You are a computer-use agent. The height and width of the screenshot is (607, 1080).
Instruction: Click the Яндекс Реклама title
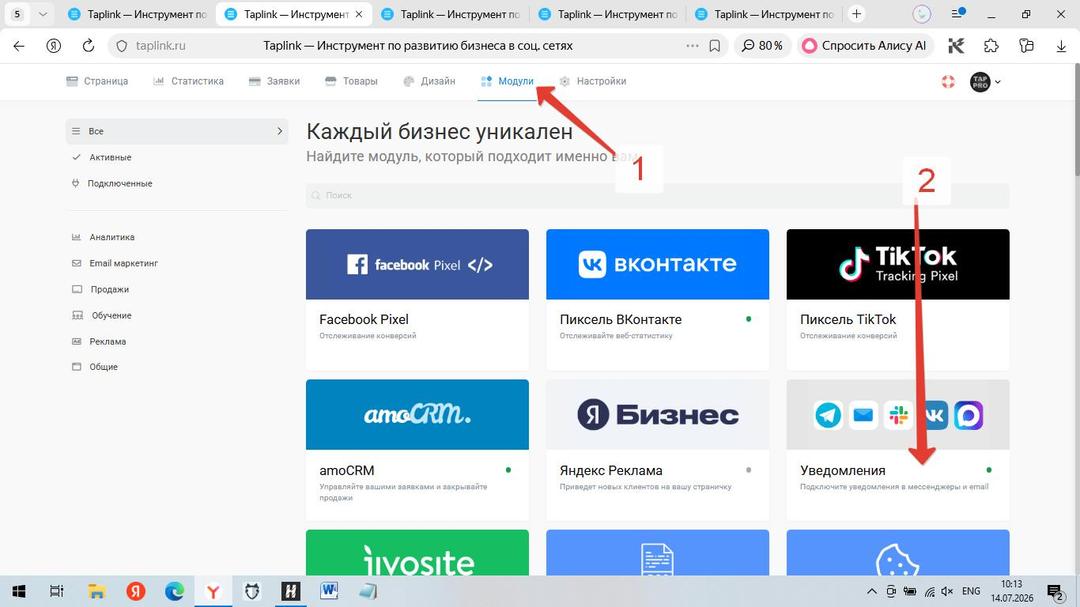(611, 471)
